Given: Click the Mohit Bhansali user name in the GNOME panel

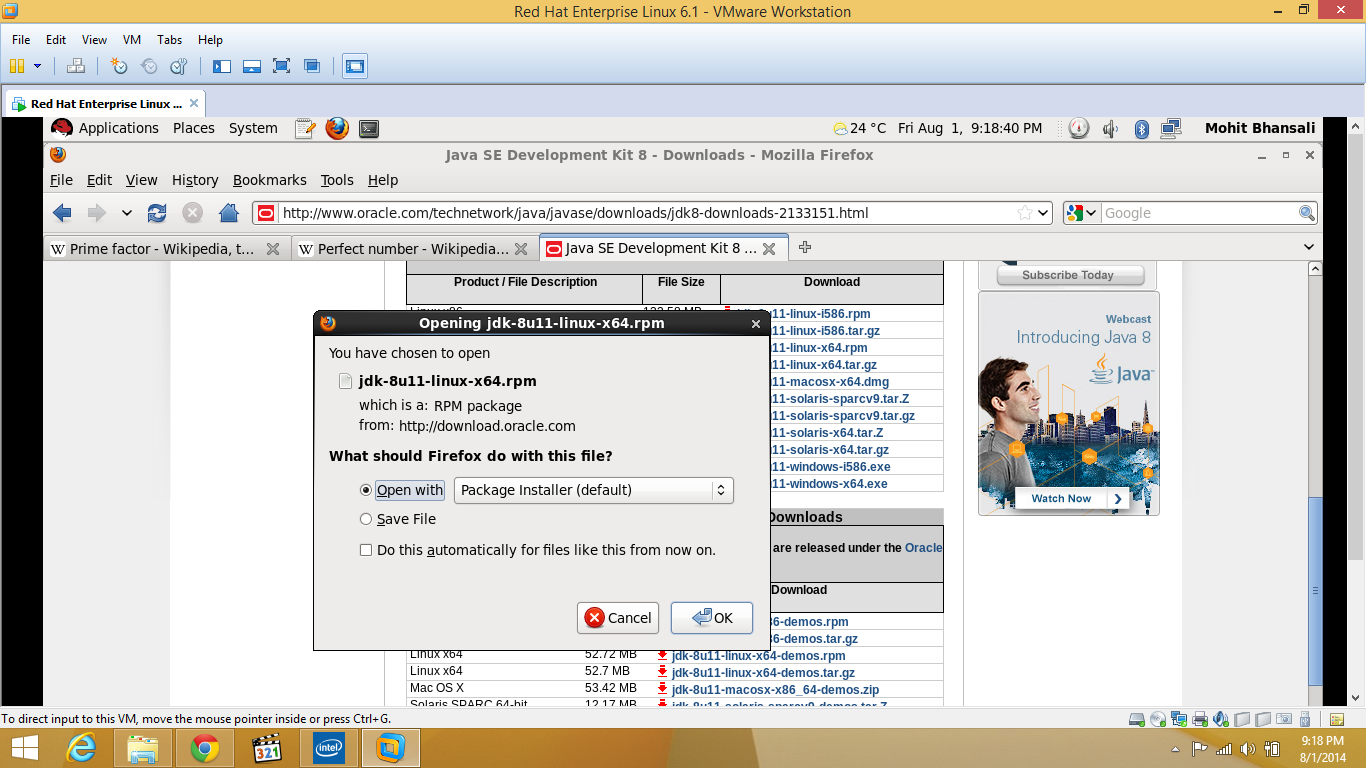Looking at the screenshot, I should click(x=1260, y=128).
